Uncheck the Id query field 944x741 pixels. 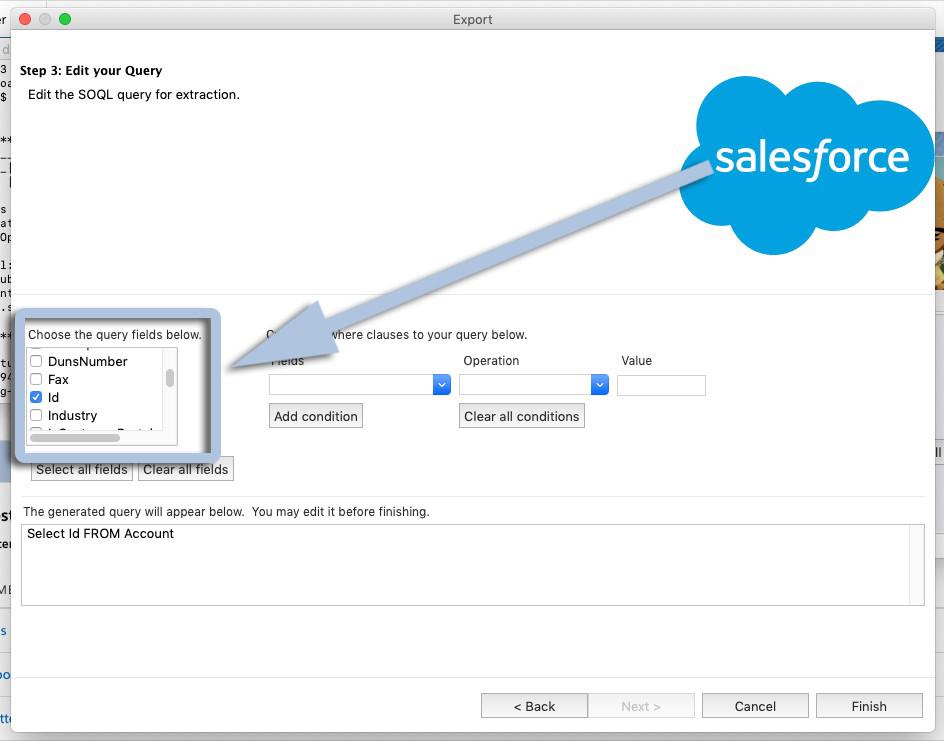click(36, 397)
